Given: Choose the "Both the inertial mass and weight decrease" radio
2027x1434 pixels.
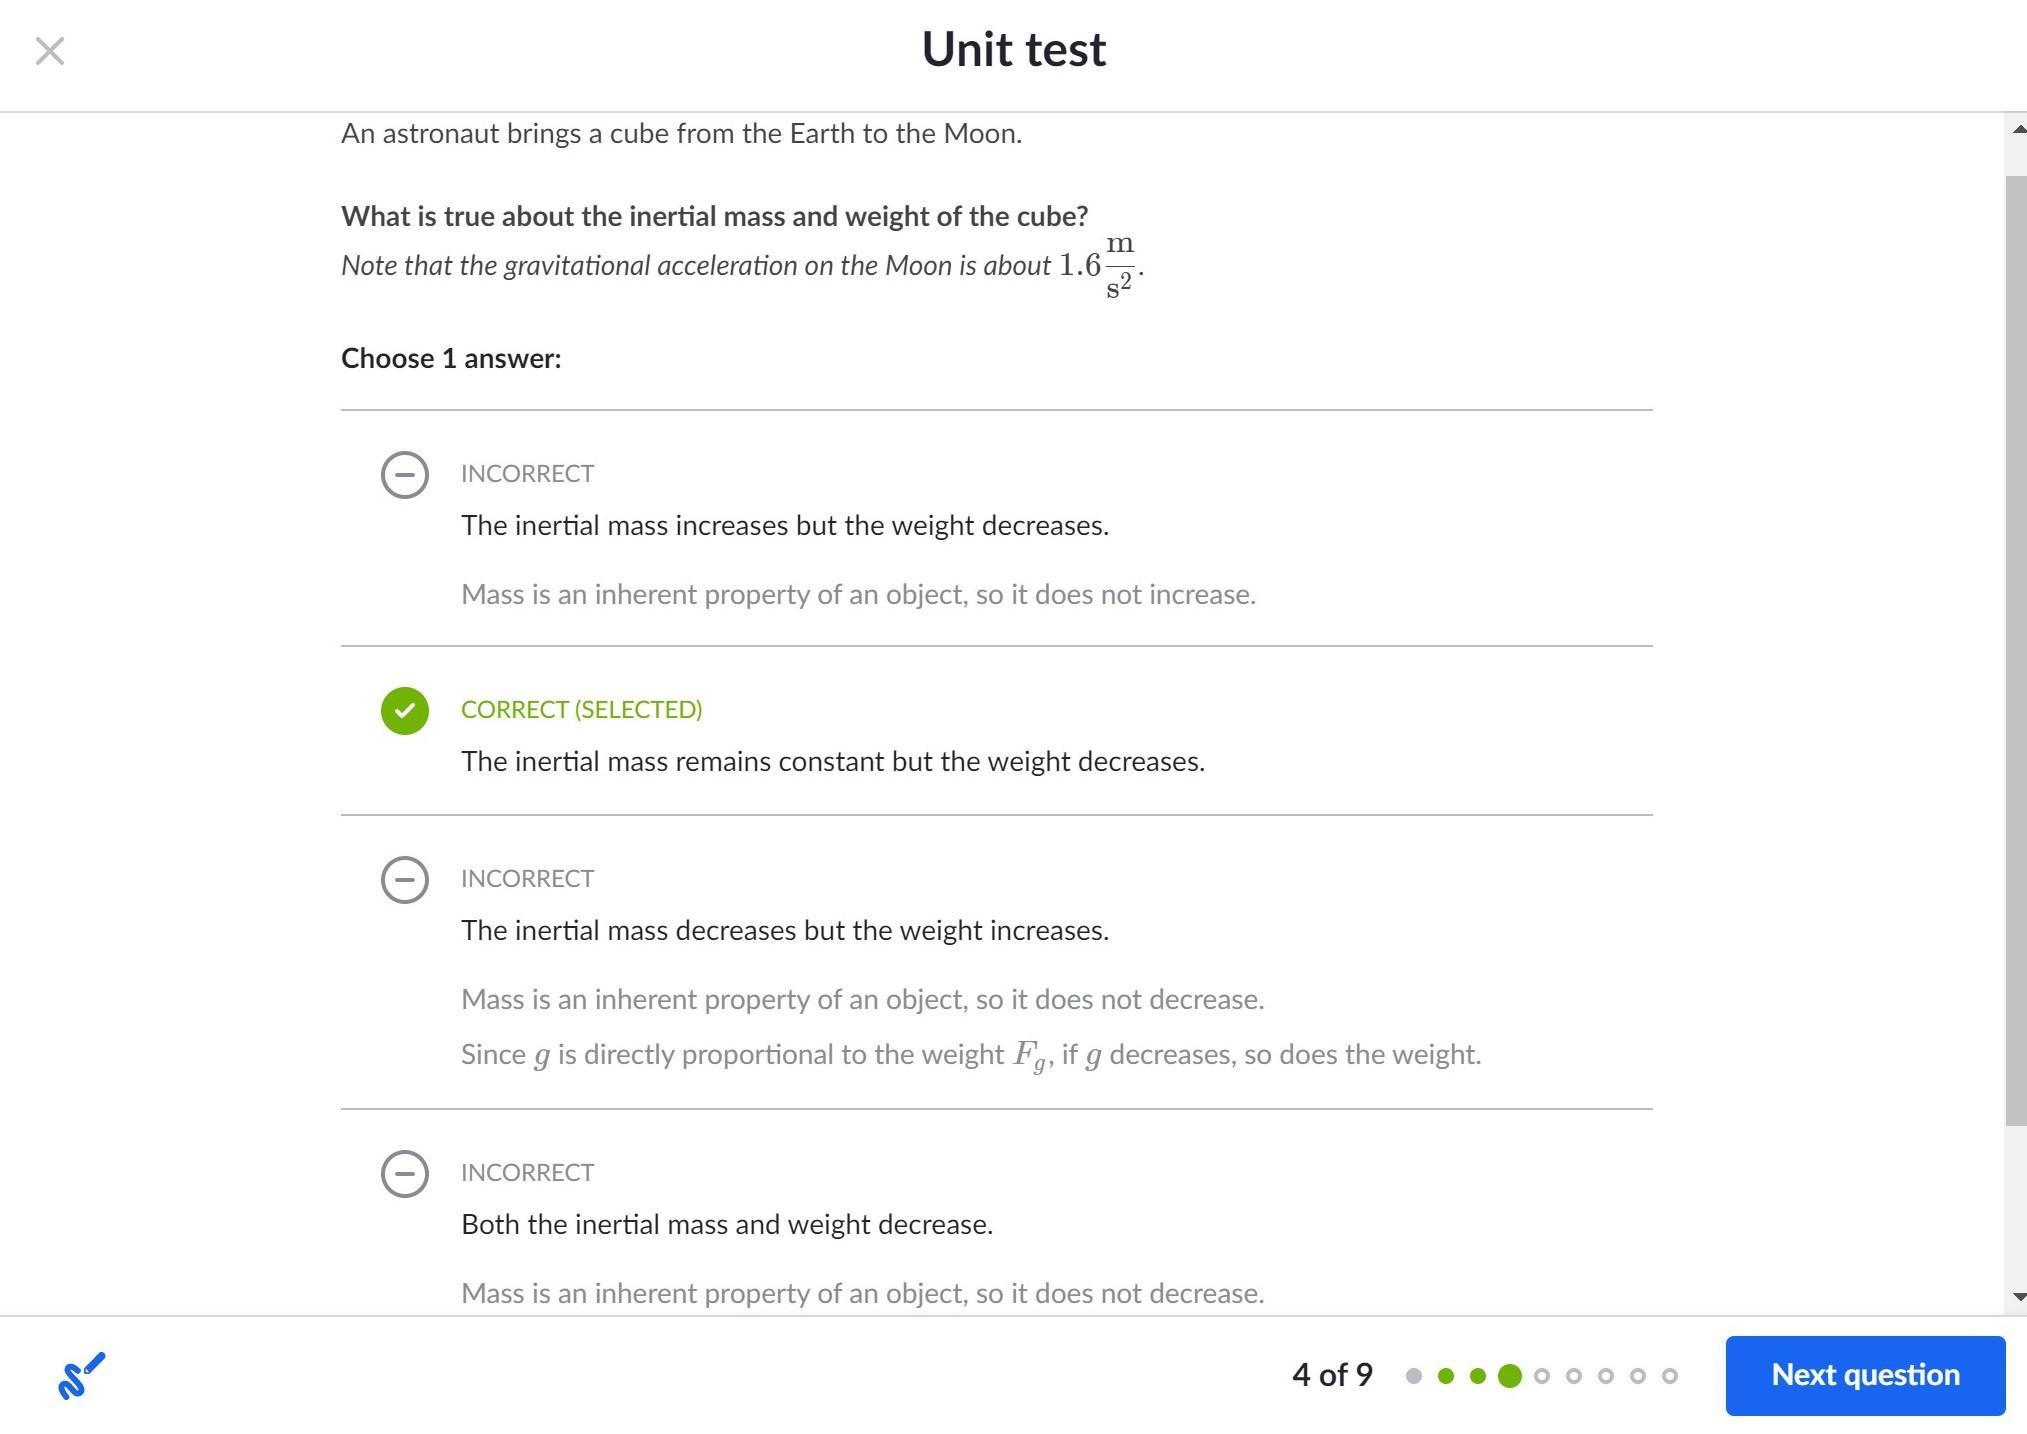Looking at the screenshot, I should point(404,1174).
